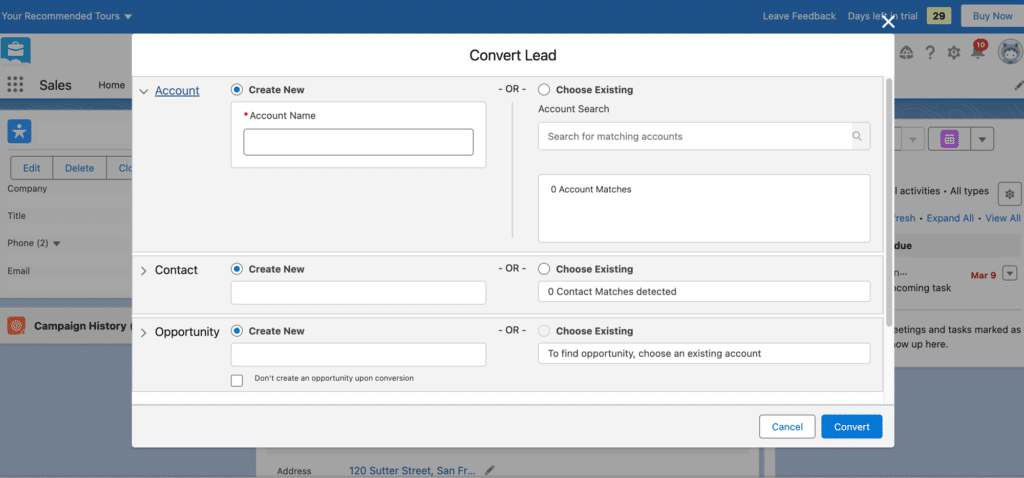The height and width of the screenshot is (478, 1024).
Task: Click the Help question mark icon
Action: 930,53
